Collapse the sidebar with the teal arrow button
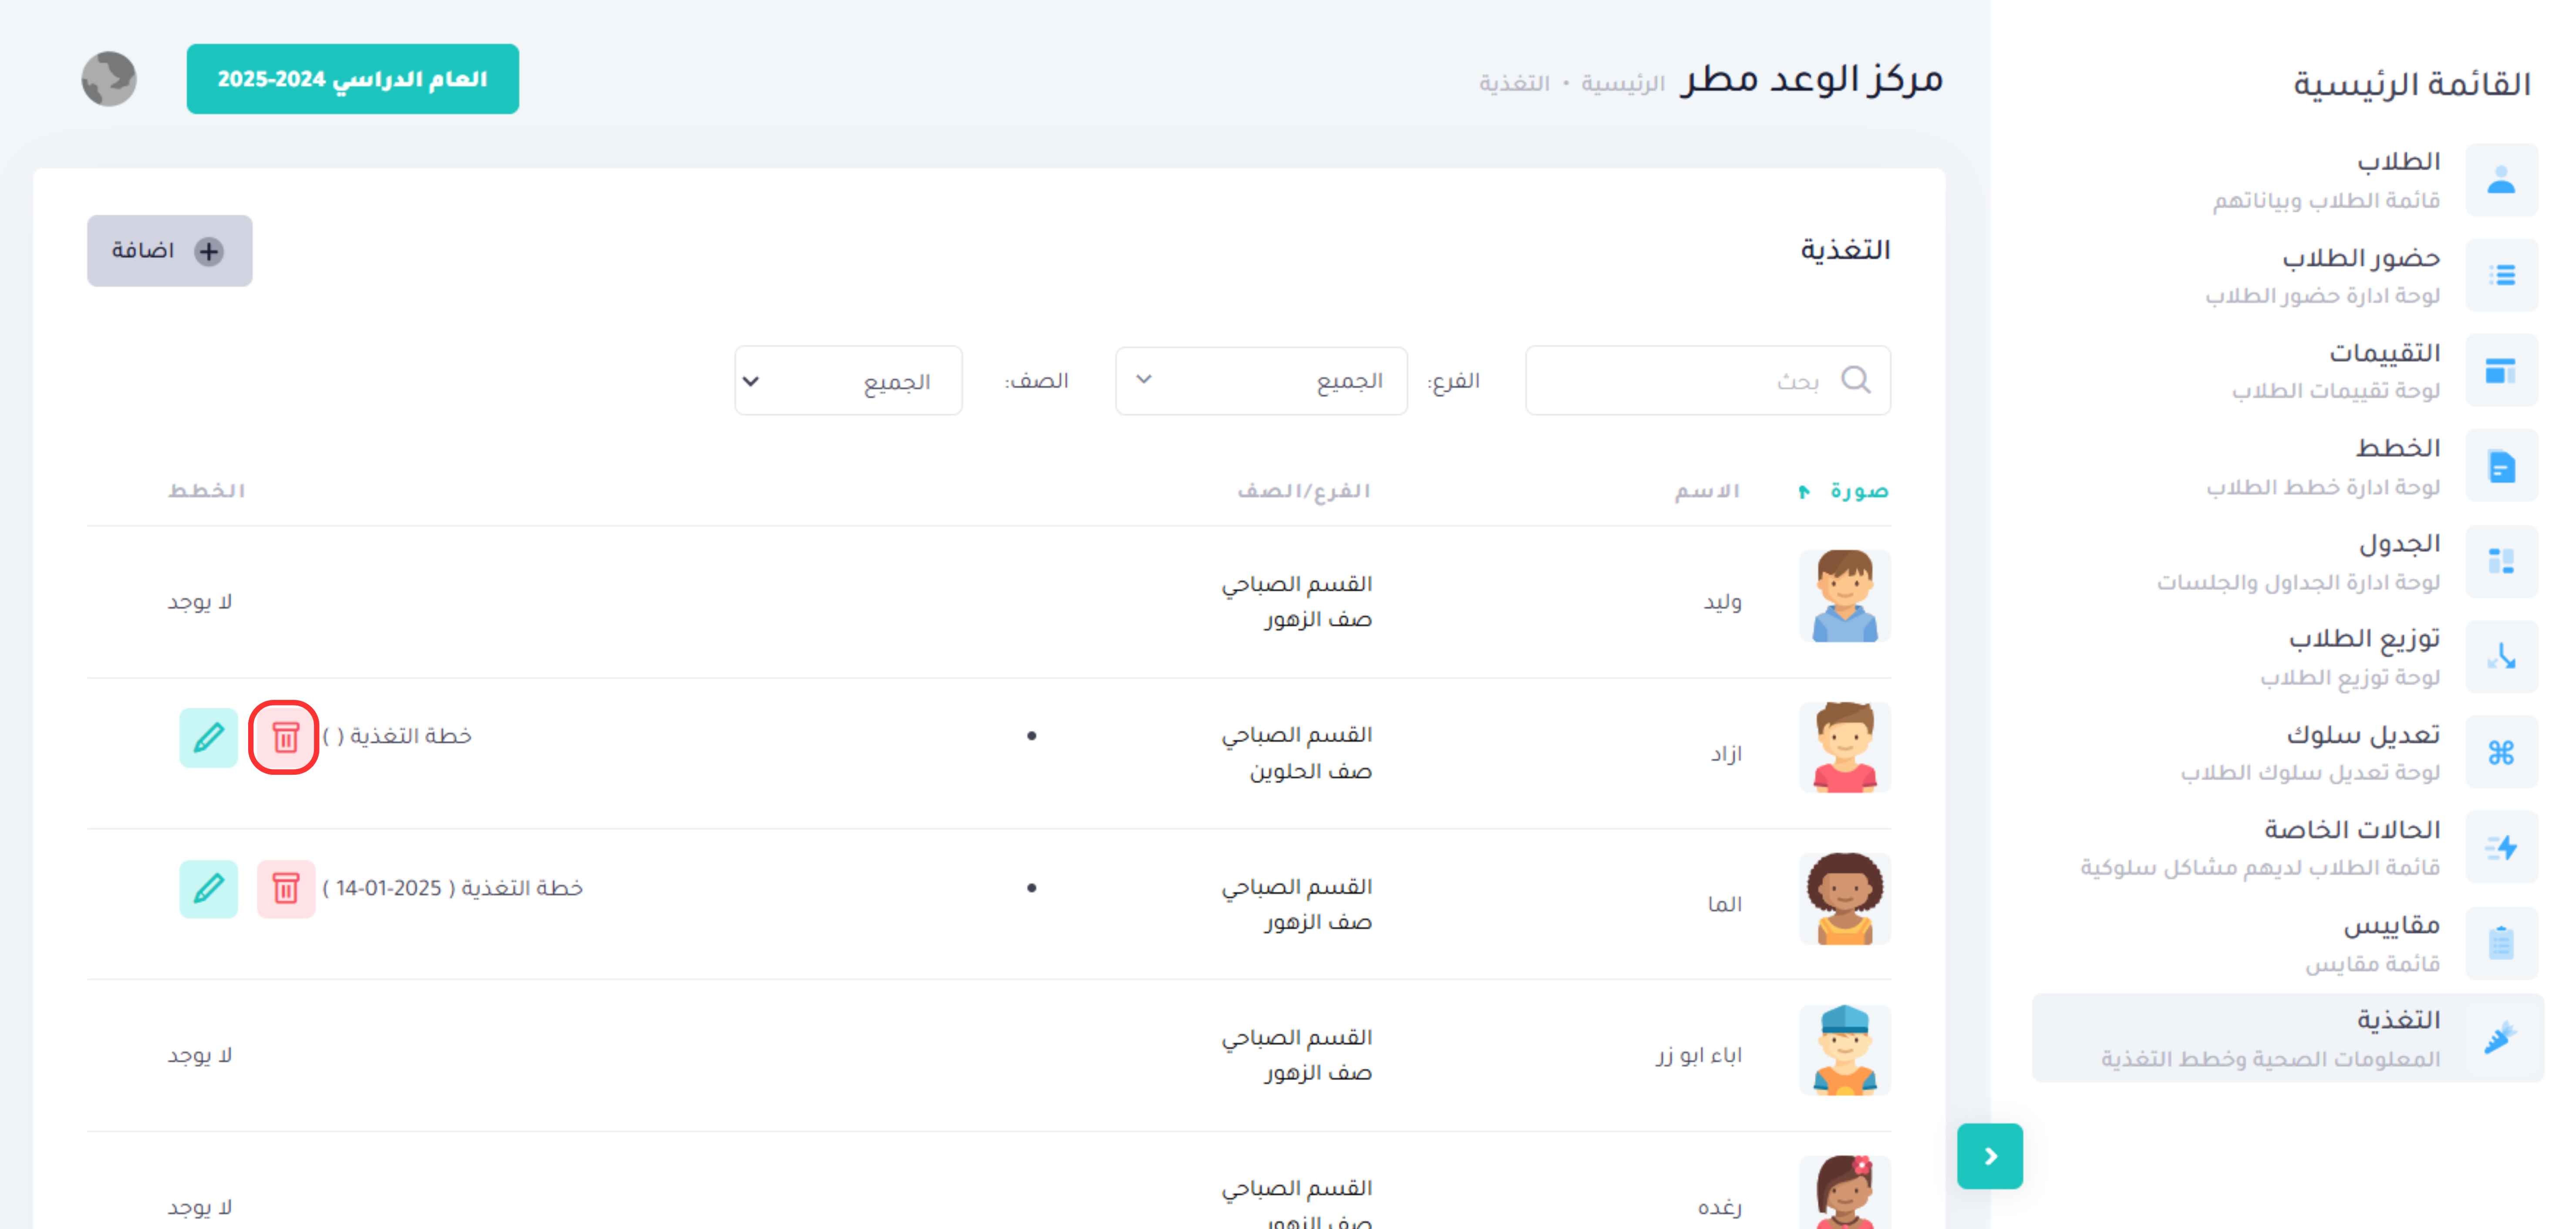The height and width of the screenshot is (1229, 2576). click(x=1990, y=1156)
